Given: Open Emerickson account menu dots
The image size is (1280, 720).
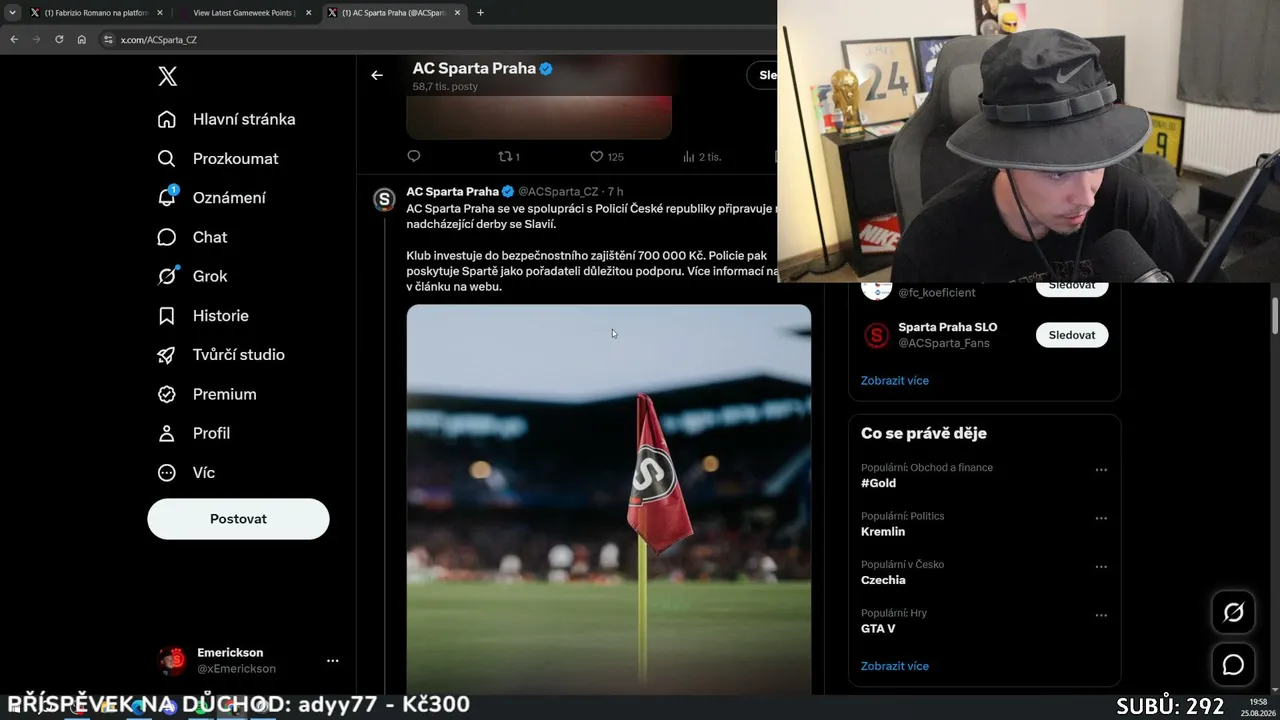Looking at the screenshot, I should coord(332,660).
